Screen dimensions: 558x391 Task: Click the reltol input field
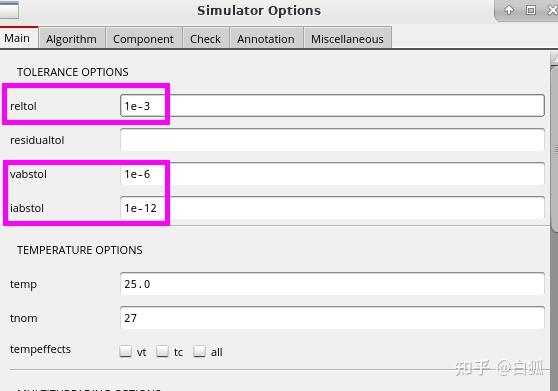pyautogui.click(x=332, y=106)
